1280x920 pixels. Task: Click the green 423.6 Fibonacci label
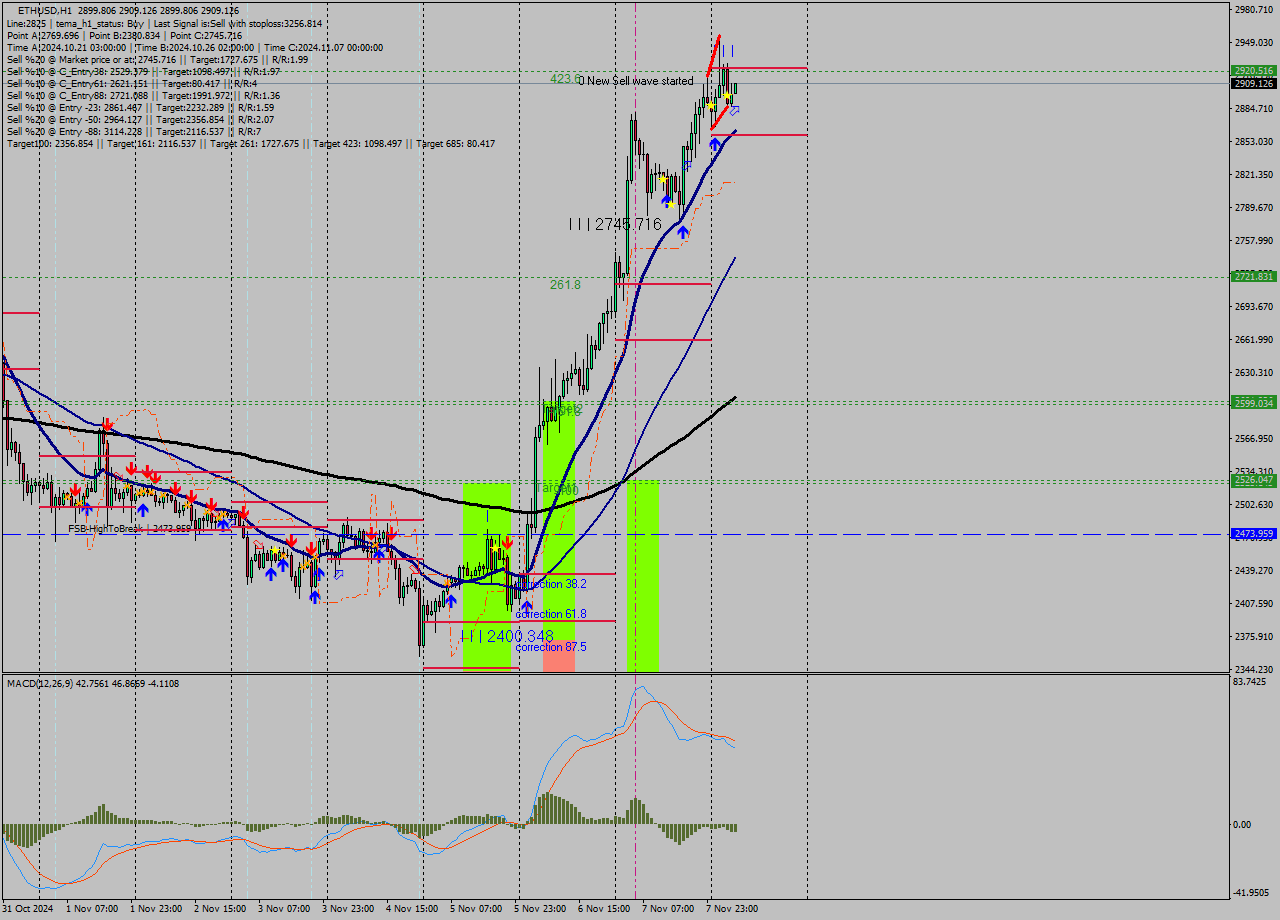coord(564,78)
